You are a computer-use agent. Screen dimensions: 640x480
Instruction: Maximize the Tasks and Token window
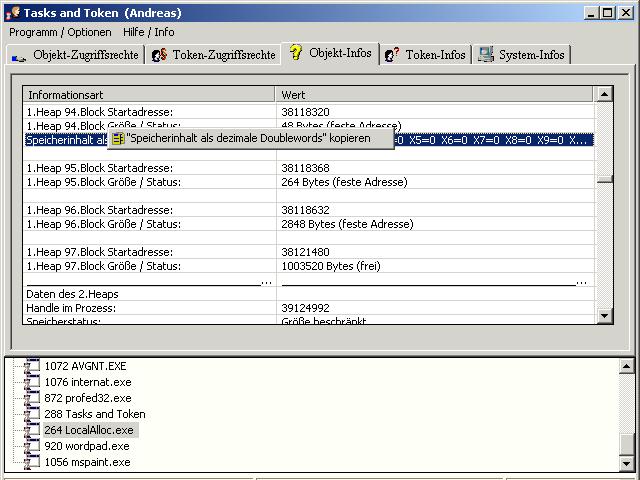point(607,13)
